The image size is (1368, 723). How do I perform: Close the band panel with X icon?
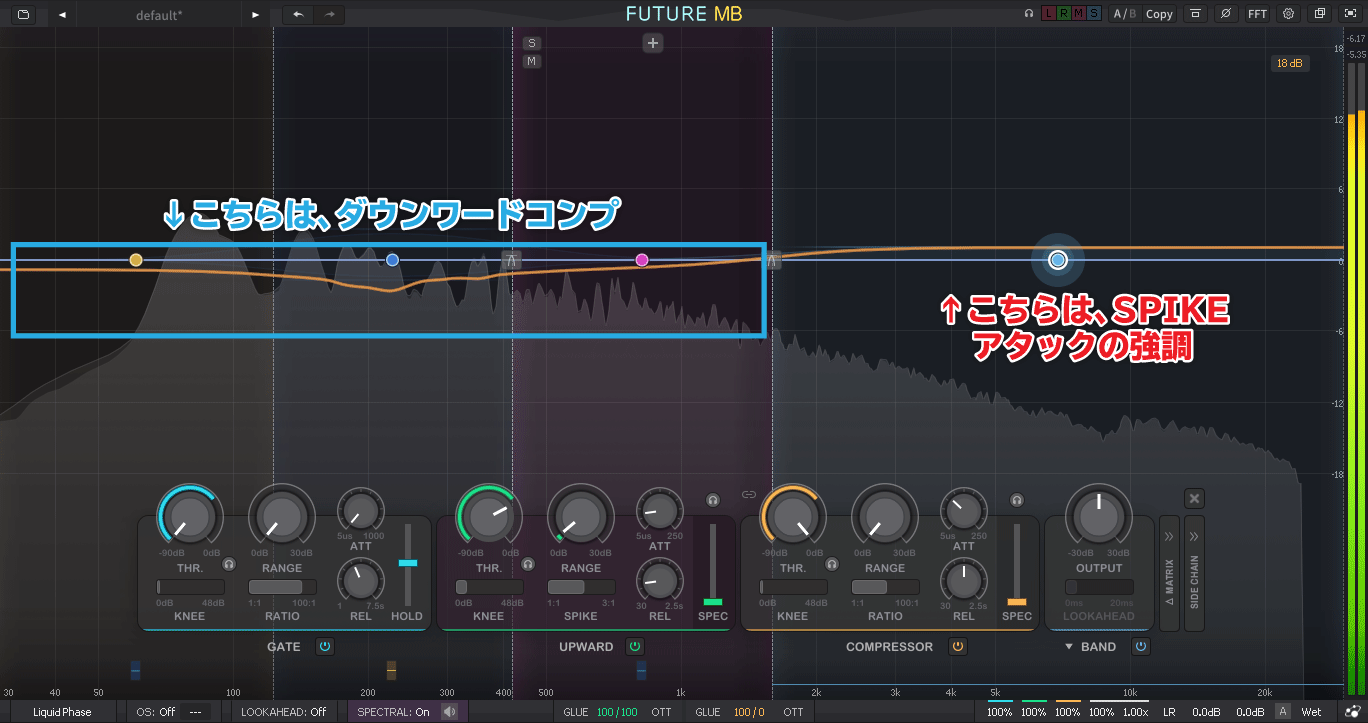pos(1194,498)
